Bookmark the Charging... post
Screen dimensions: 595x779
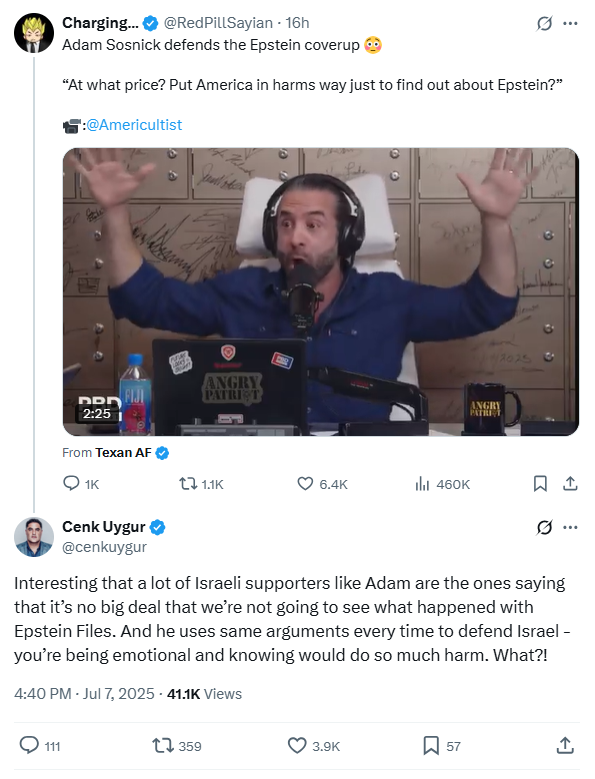click(x=540, y=484)
